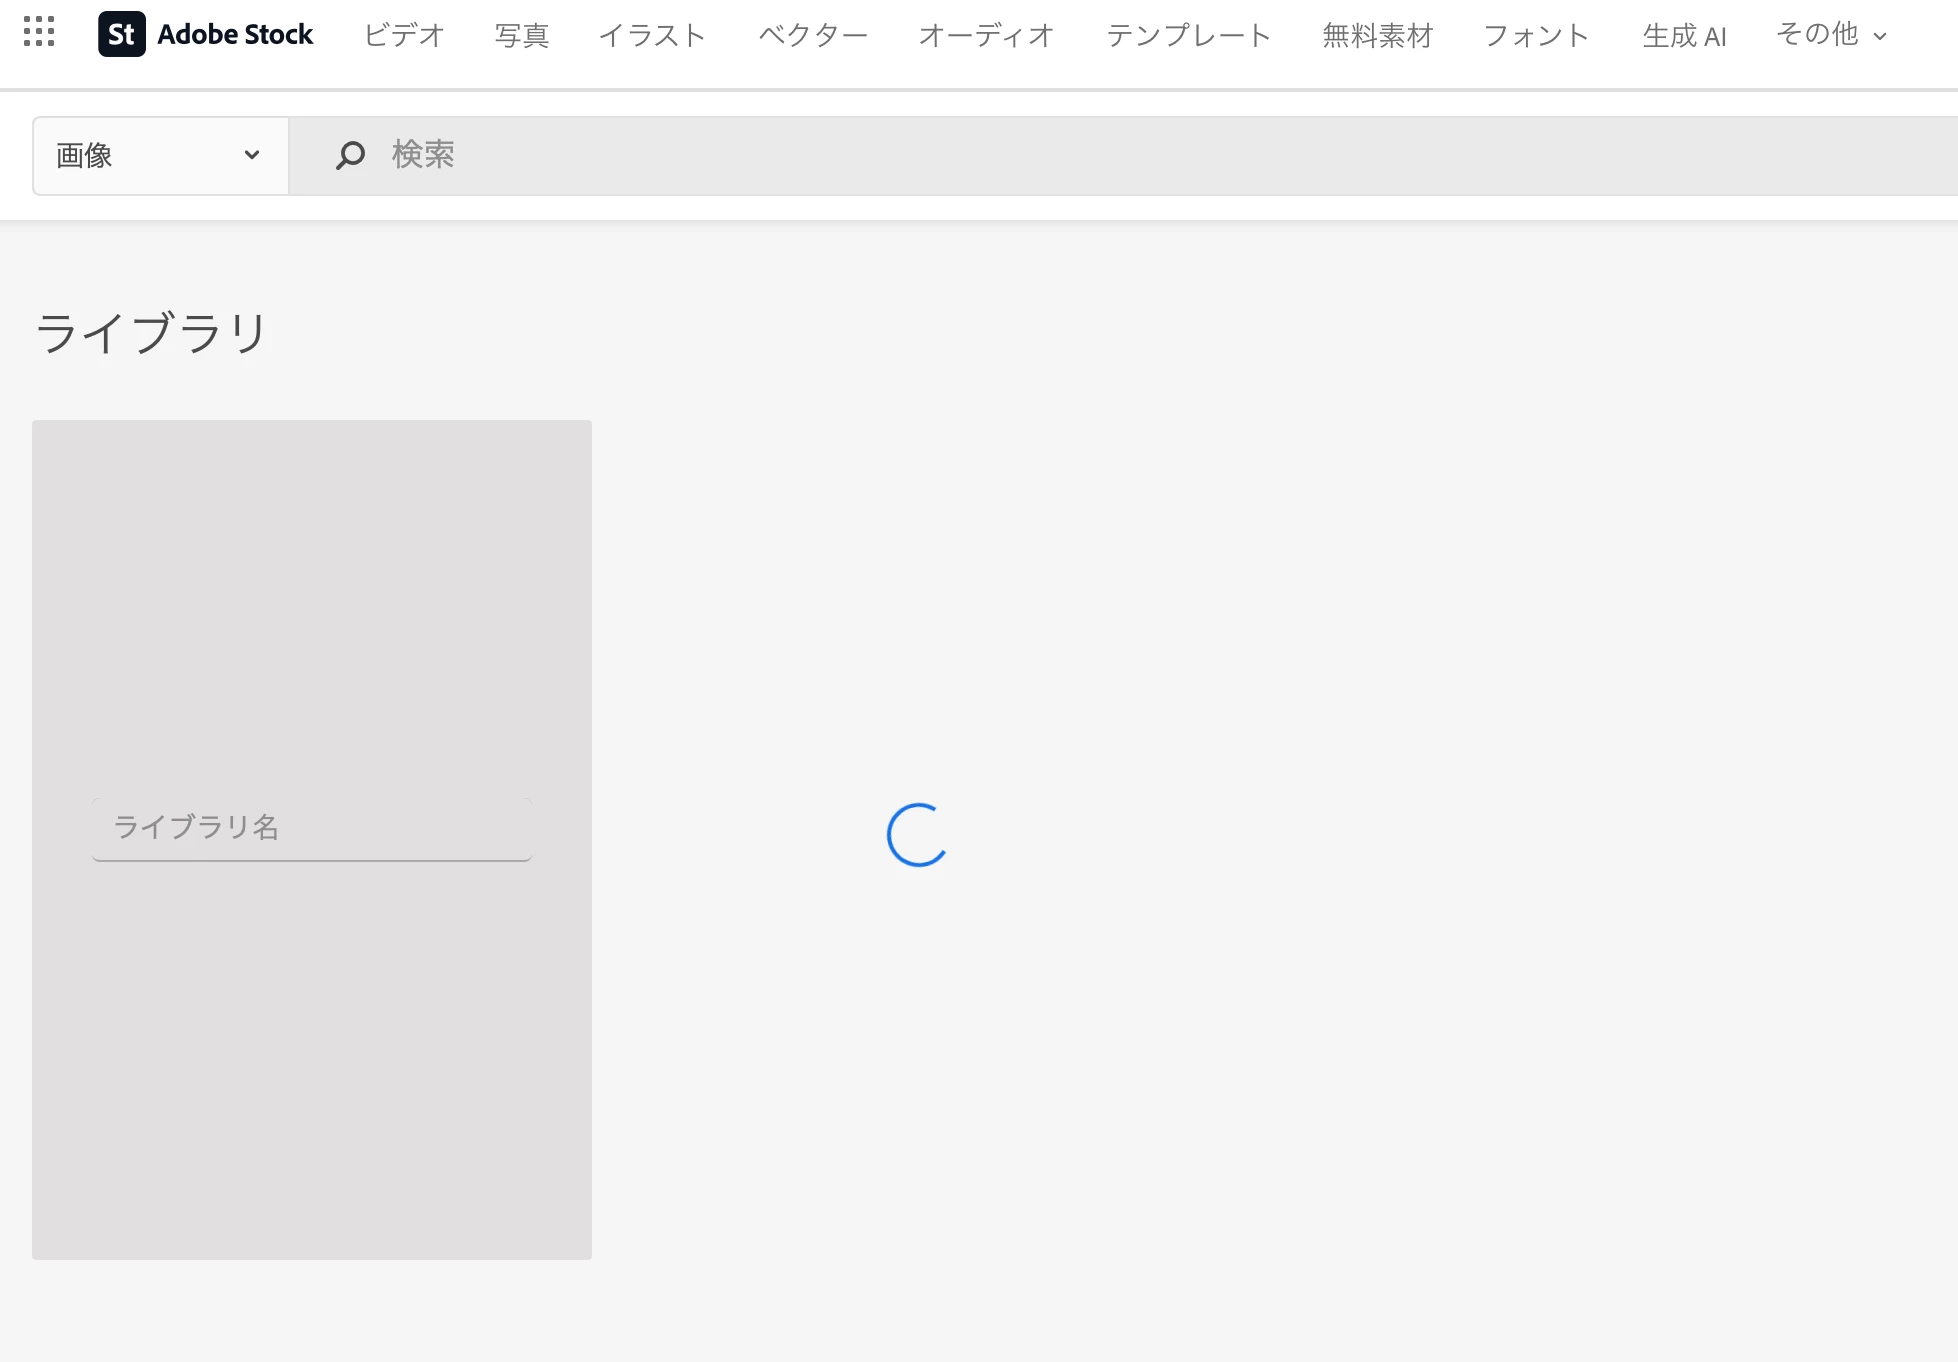Viewport: 1958px width, 1362px height.
Task: Expand the その他 menu chevron
Action: (1880, 36)
